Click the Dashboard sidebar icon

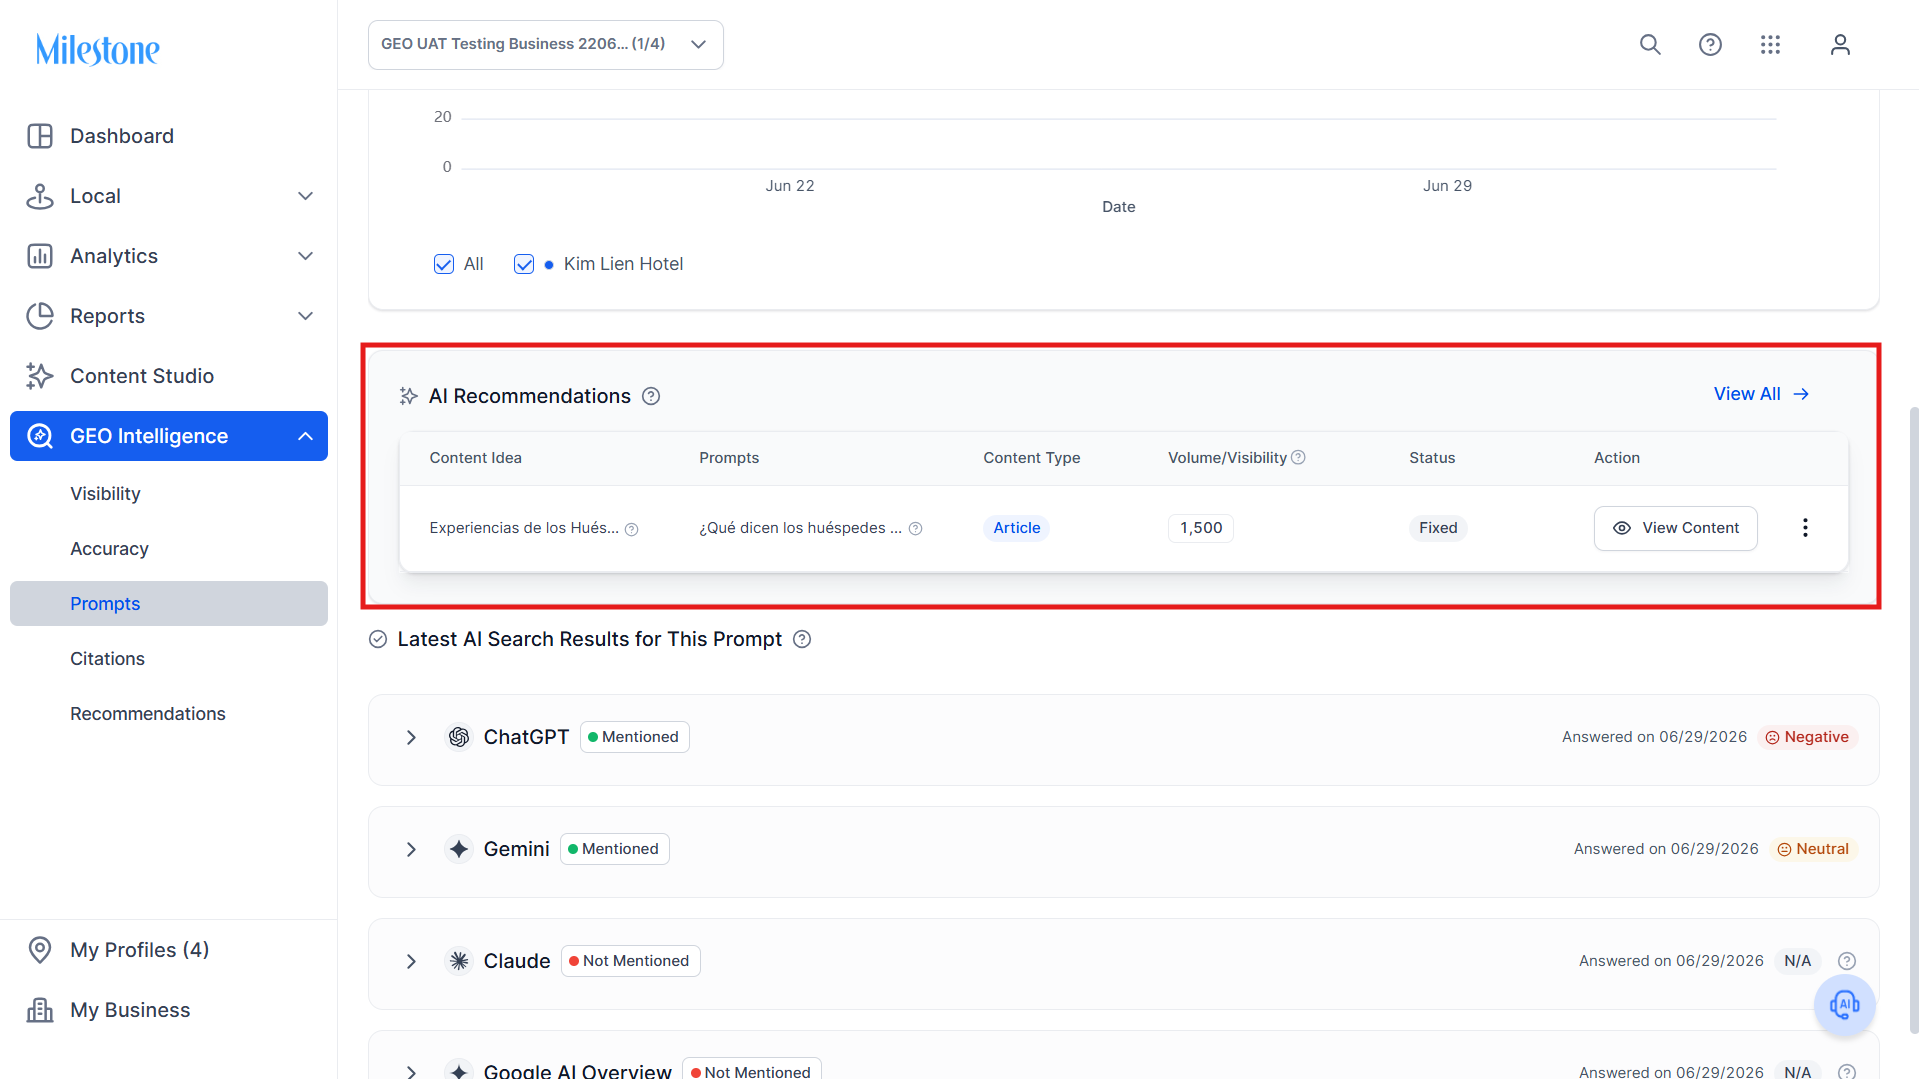[x=40, y=136]
